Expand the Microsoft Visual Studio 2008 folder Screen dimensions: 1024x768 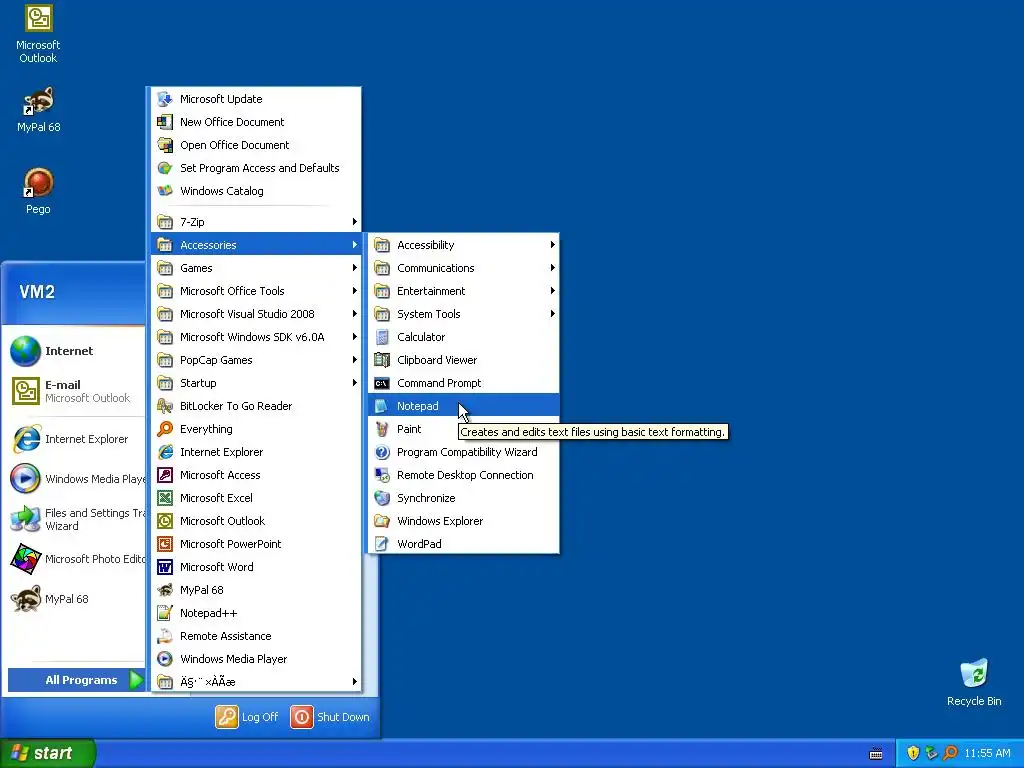coord(256,314)
